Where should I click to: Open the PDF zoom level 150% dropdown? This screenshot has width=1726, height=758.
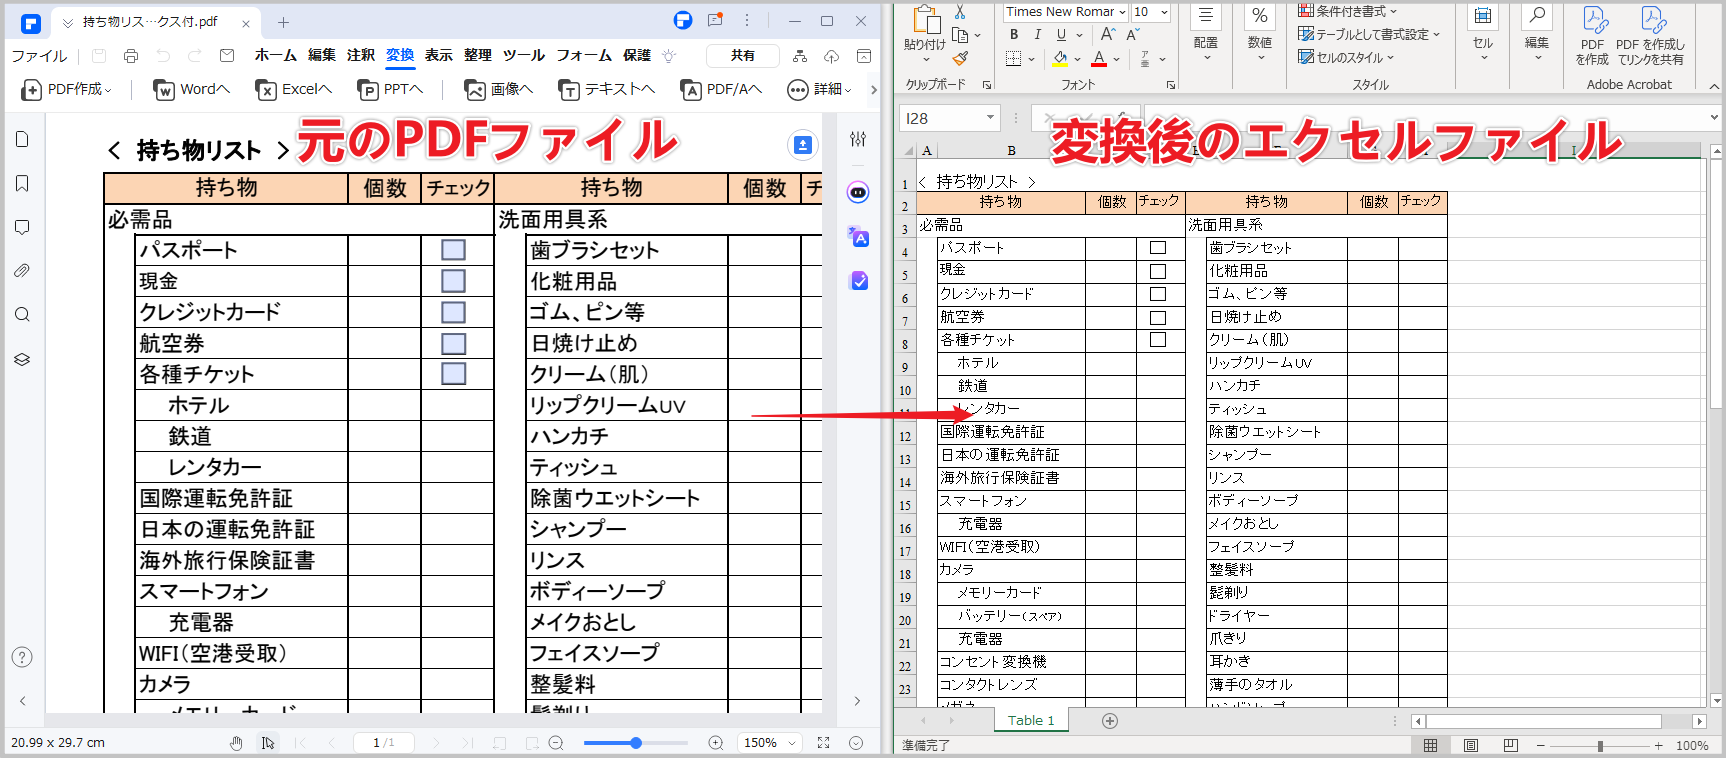[x=769, y=743]
